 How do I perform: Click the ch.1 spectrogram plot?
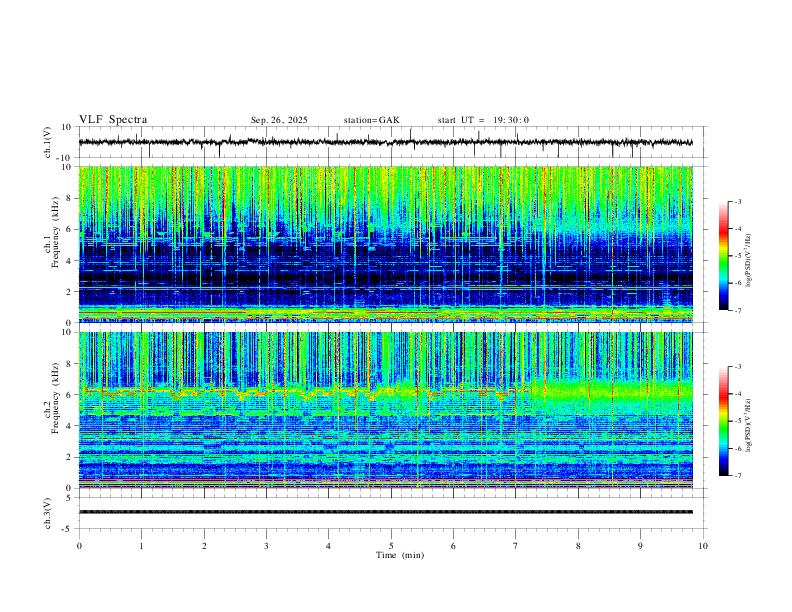coord(386,244)
